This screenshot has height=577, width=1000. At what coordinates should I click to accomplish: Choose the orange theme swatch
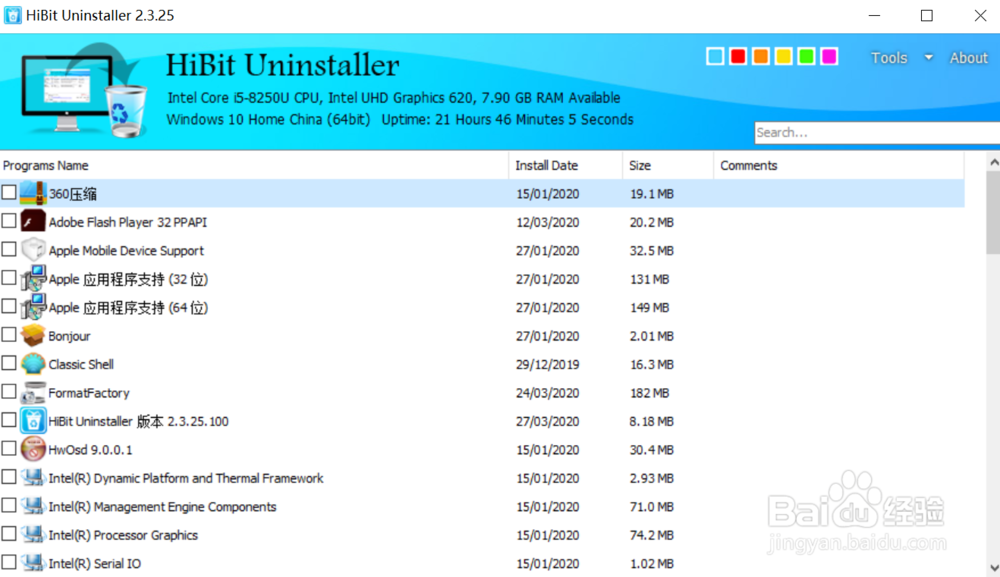pos(760,56)
